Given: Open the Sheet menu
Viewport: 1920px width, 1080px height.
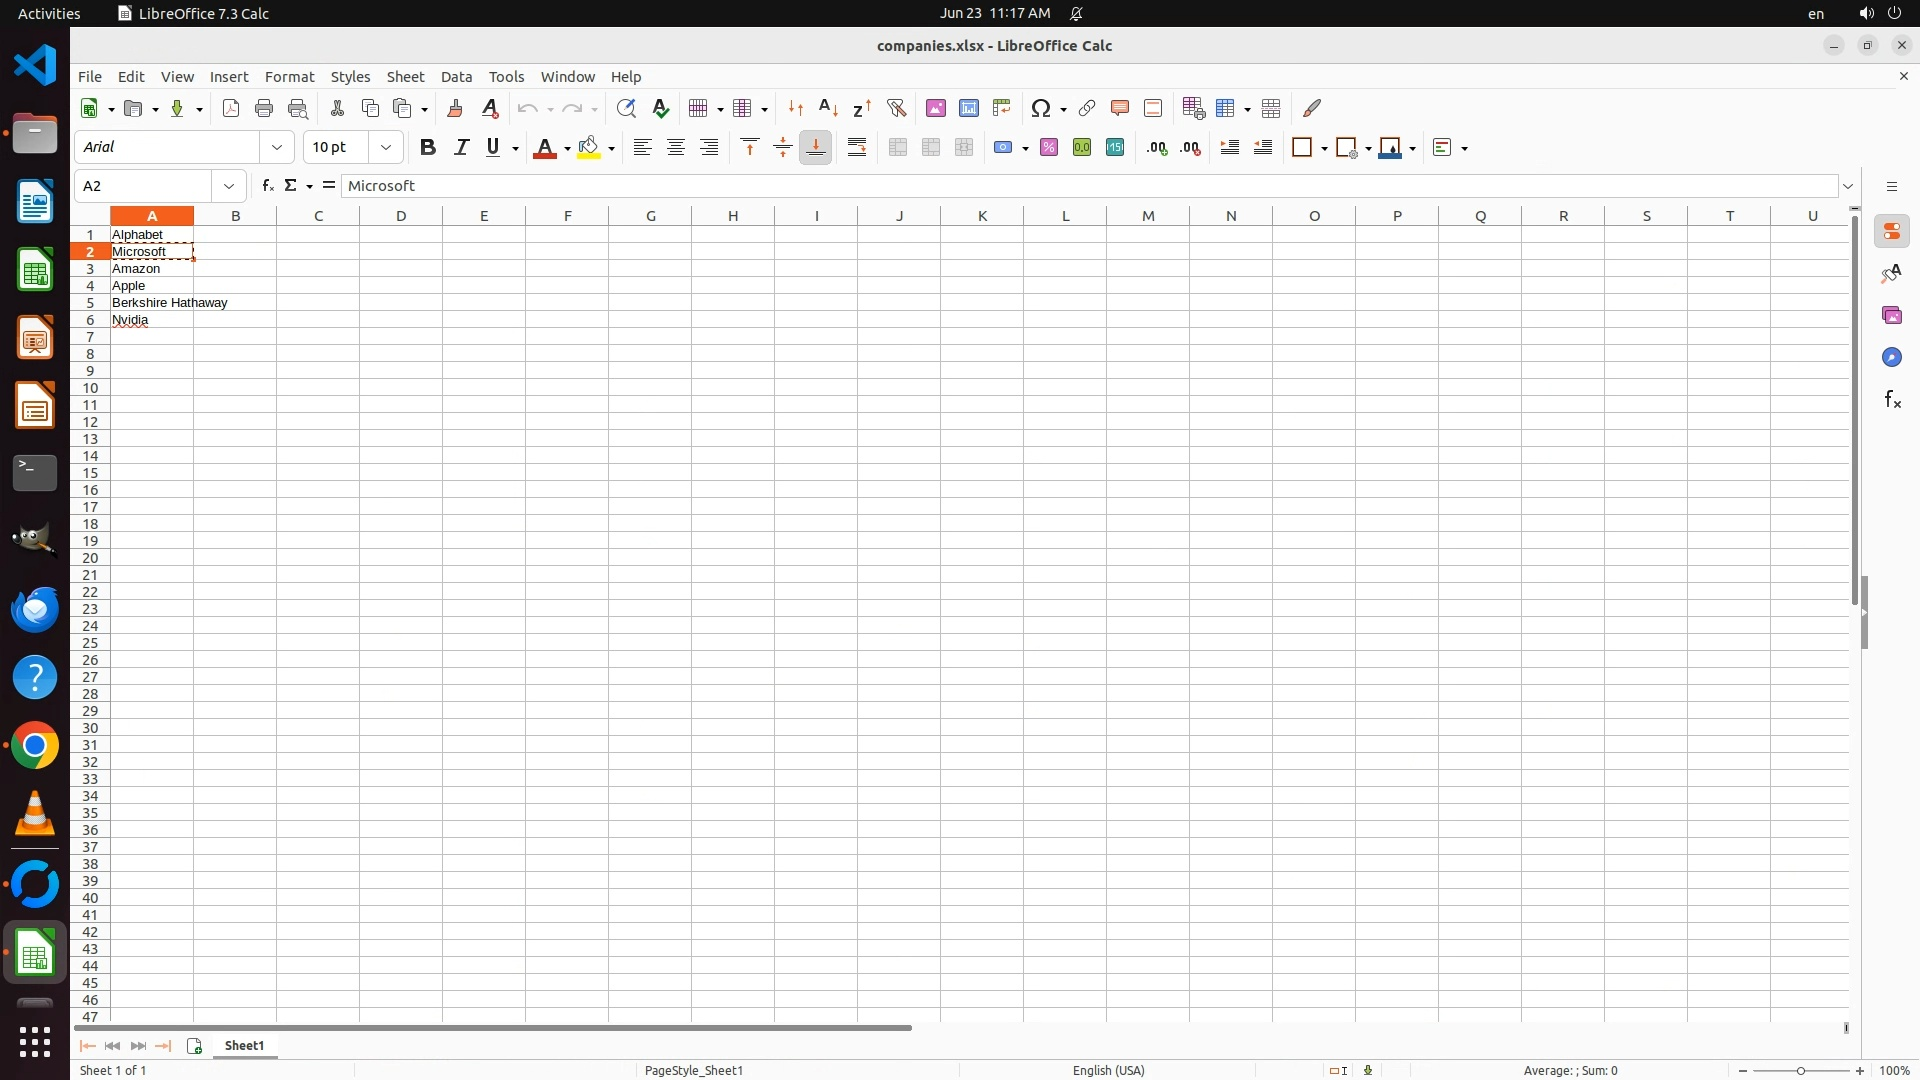Looking at the screenshot, I should click(x=405, y=76).
